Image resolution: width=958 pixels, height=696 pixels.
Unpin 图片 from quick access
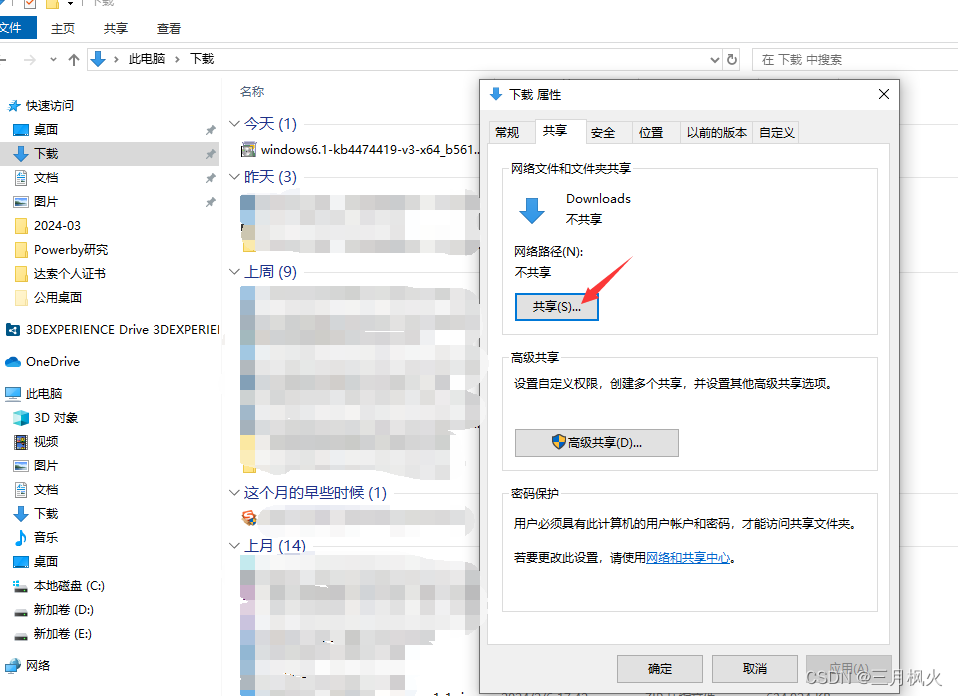pos(209,203)
